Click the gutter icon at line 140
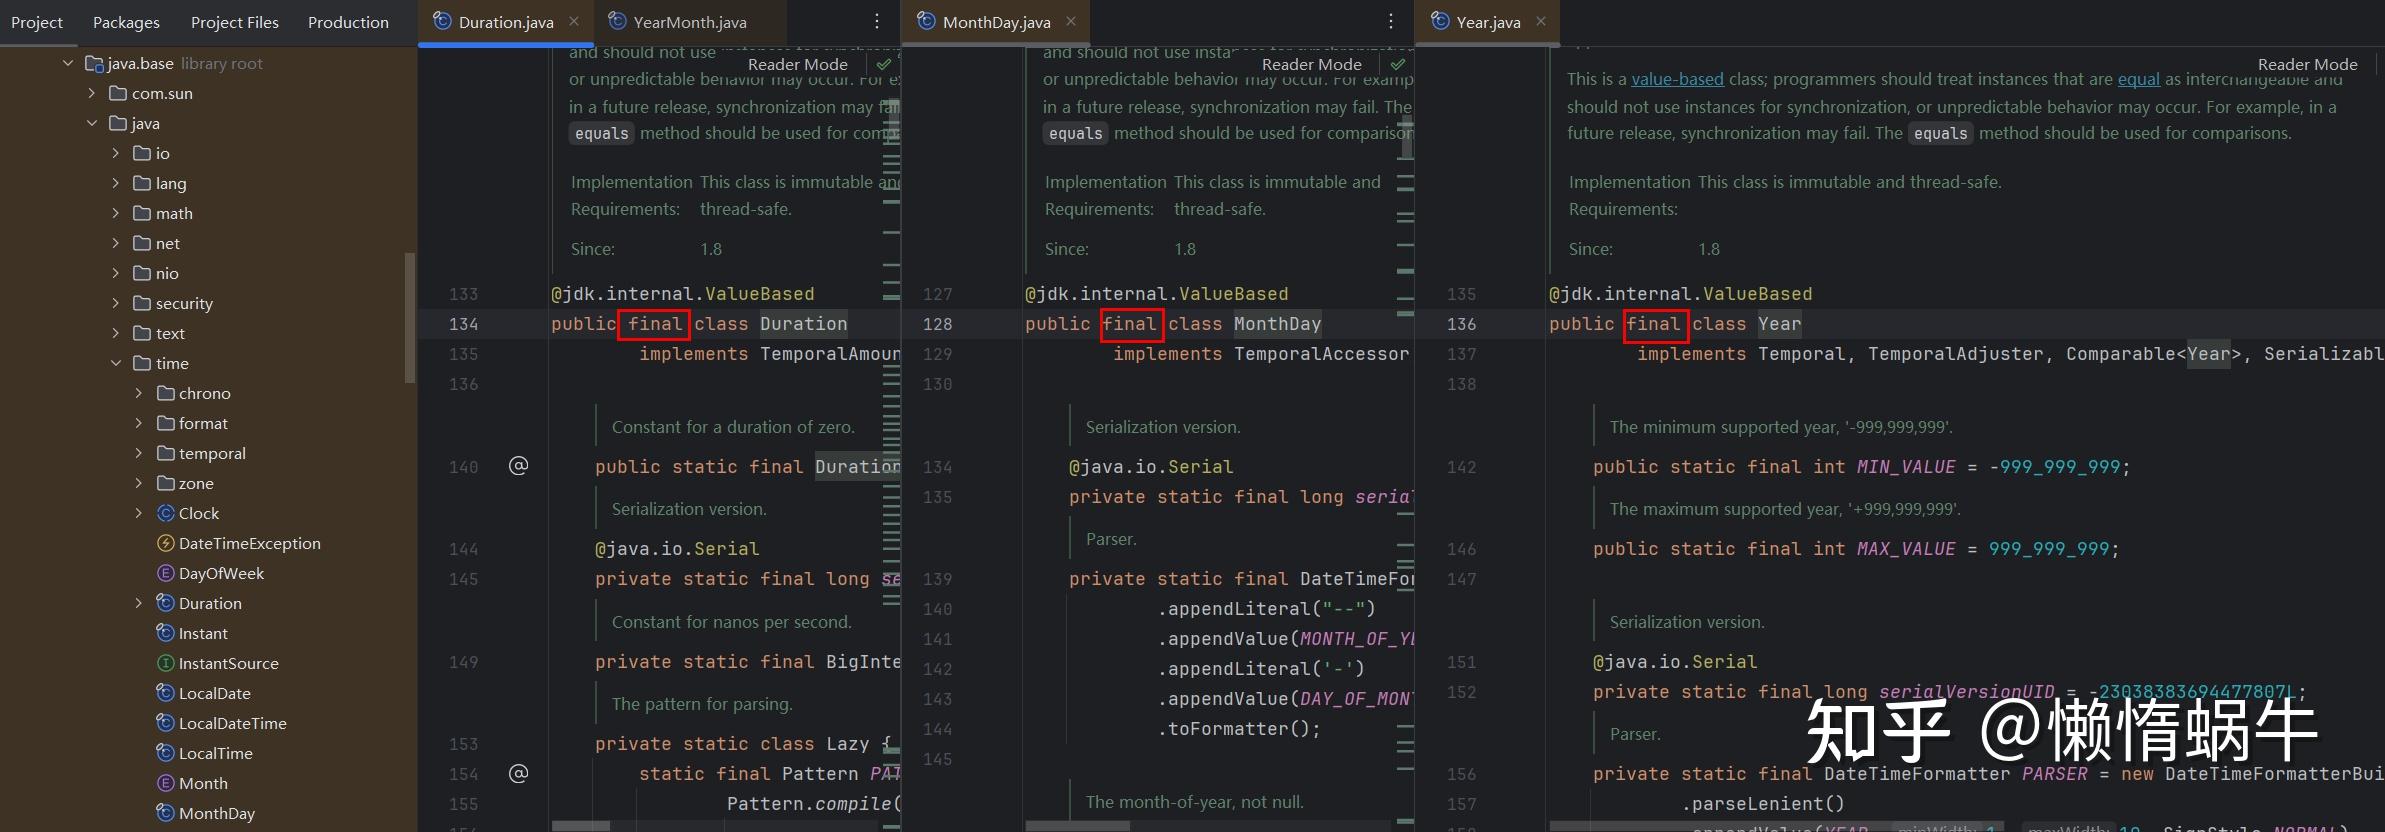Image resolution: width=2385 pixels, height=832 pixels. (x=518, y=466)
